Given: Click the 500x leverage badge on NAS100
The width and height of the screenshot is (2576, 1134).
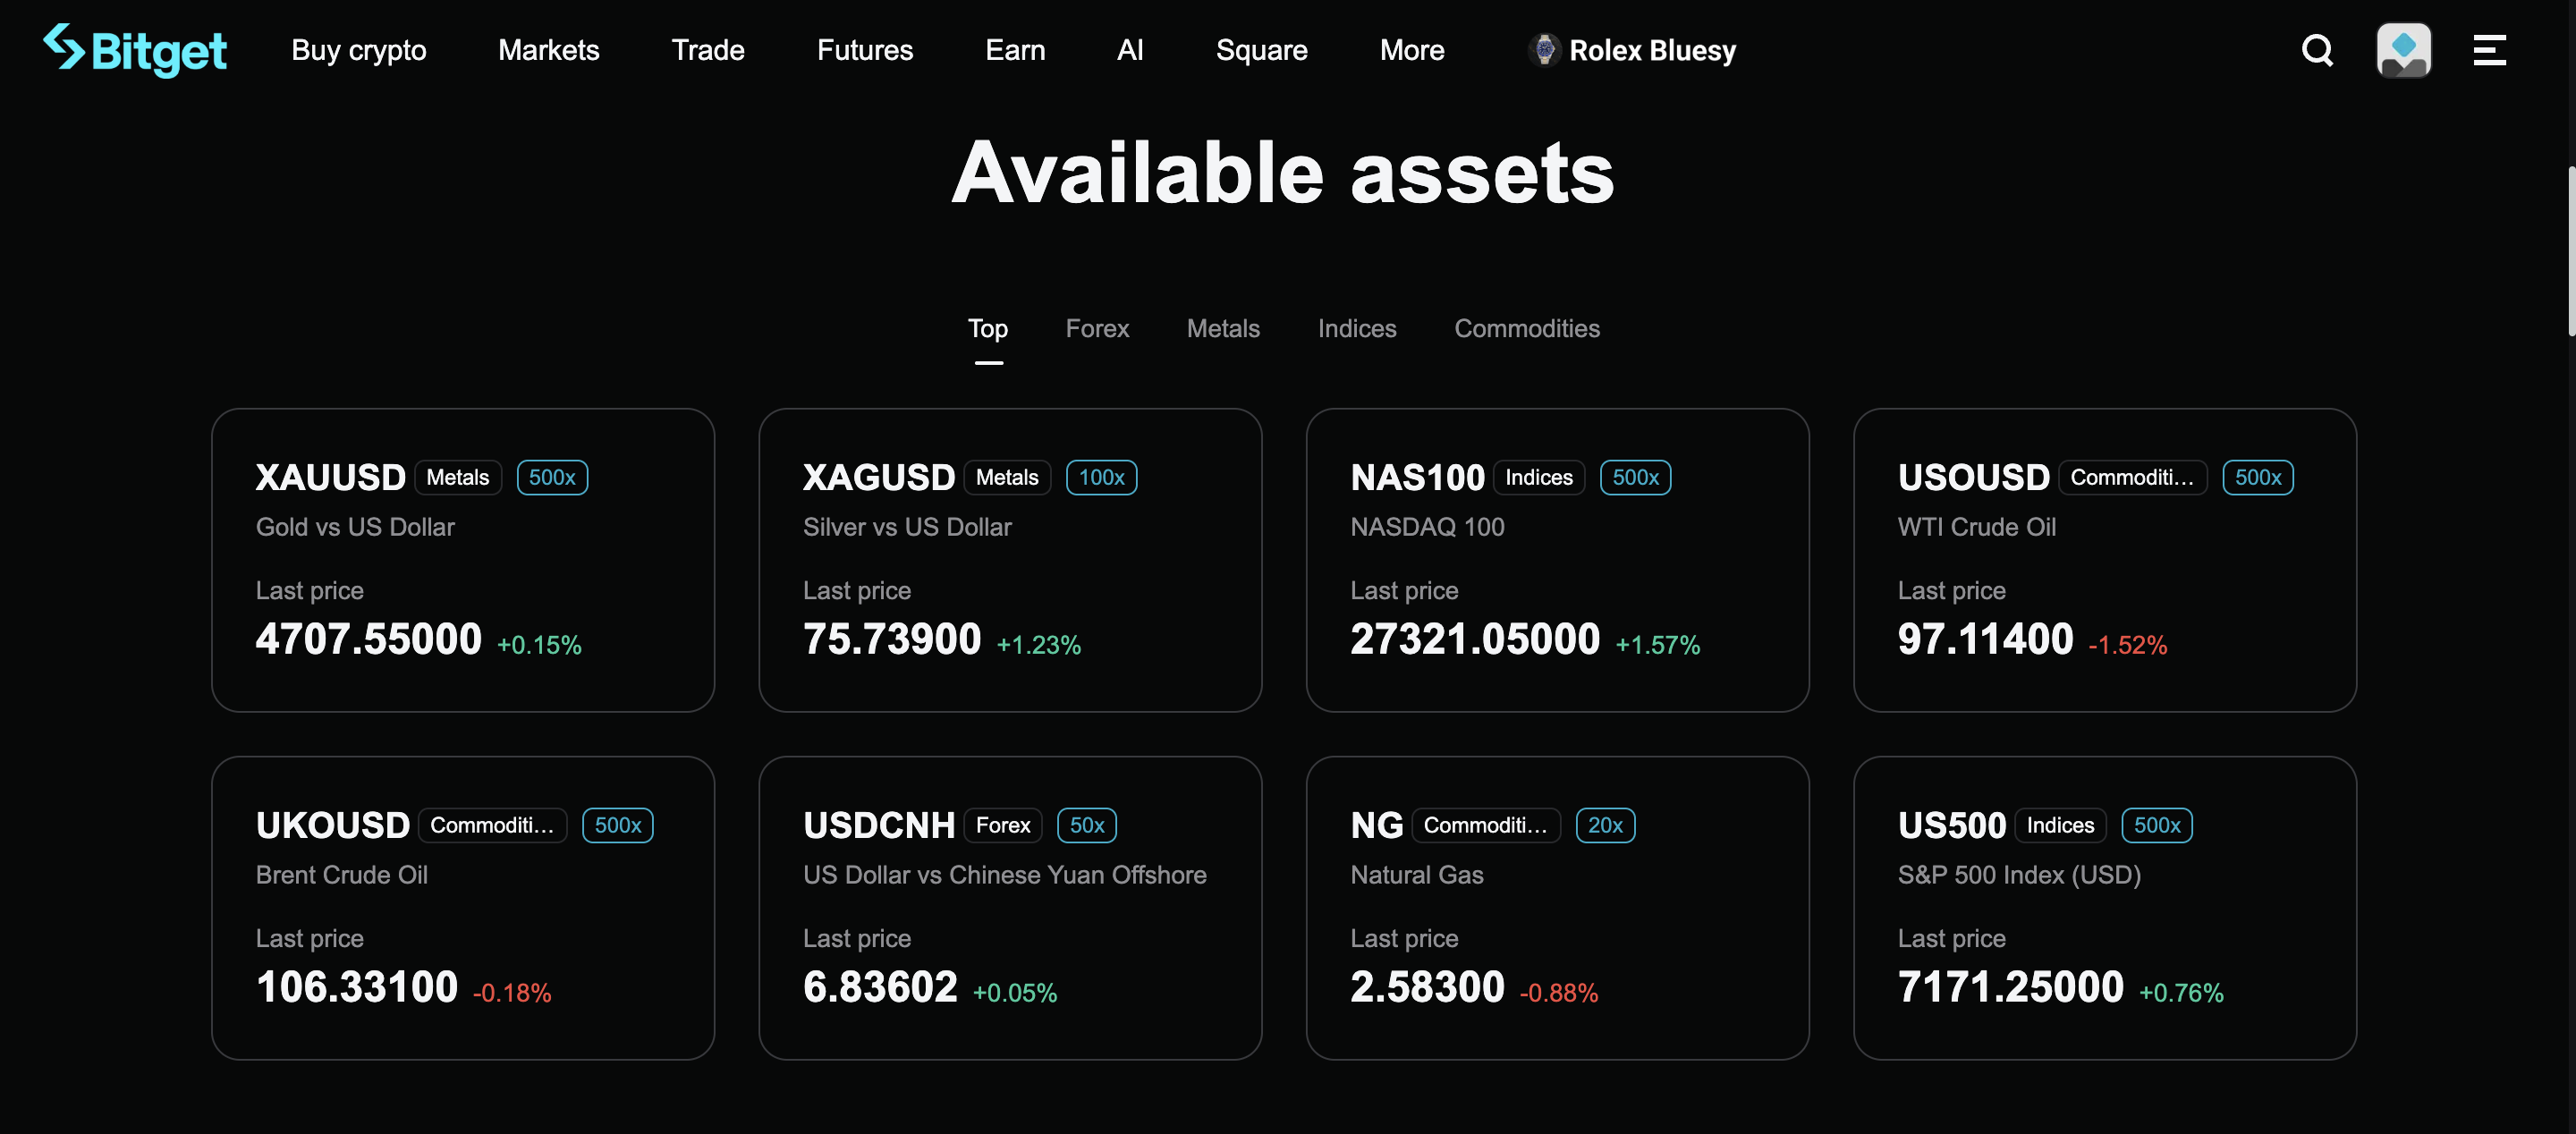Looking at the screenshot, I should tap(1634, 477).
